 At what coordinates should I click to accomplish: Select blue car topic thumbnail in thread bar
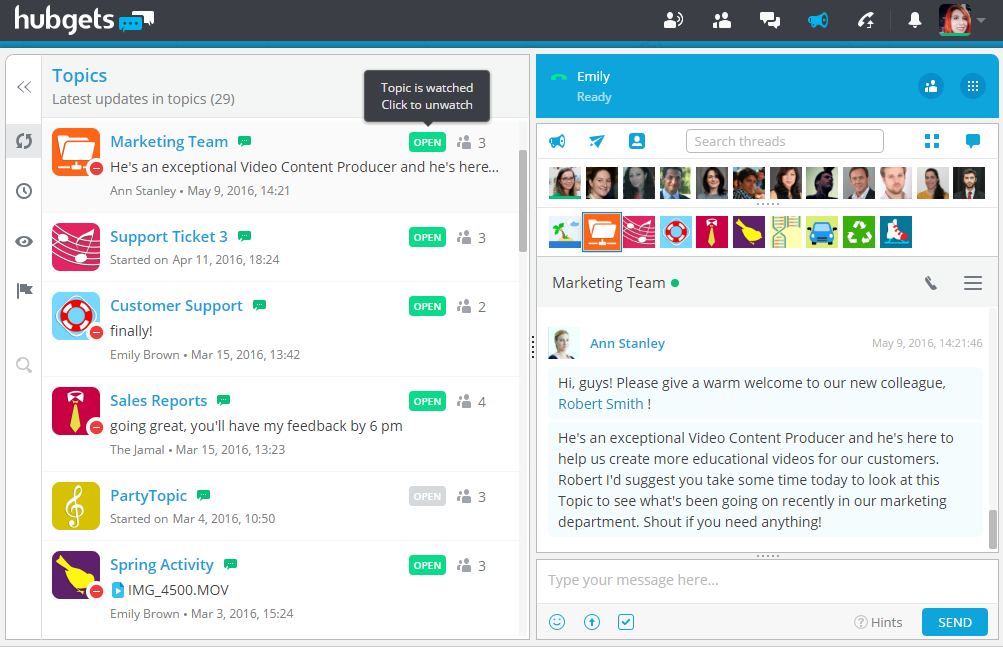pos(822,232)
